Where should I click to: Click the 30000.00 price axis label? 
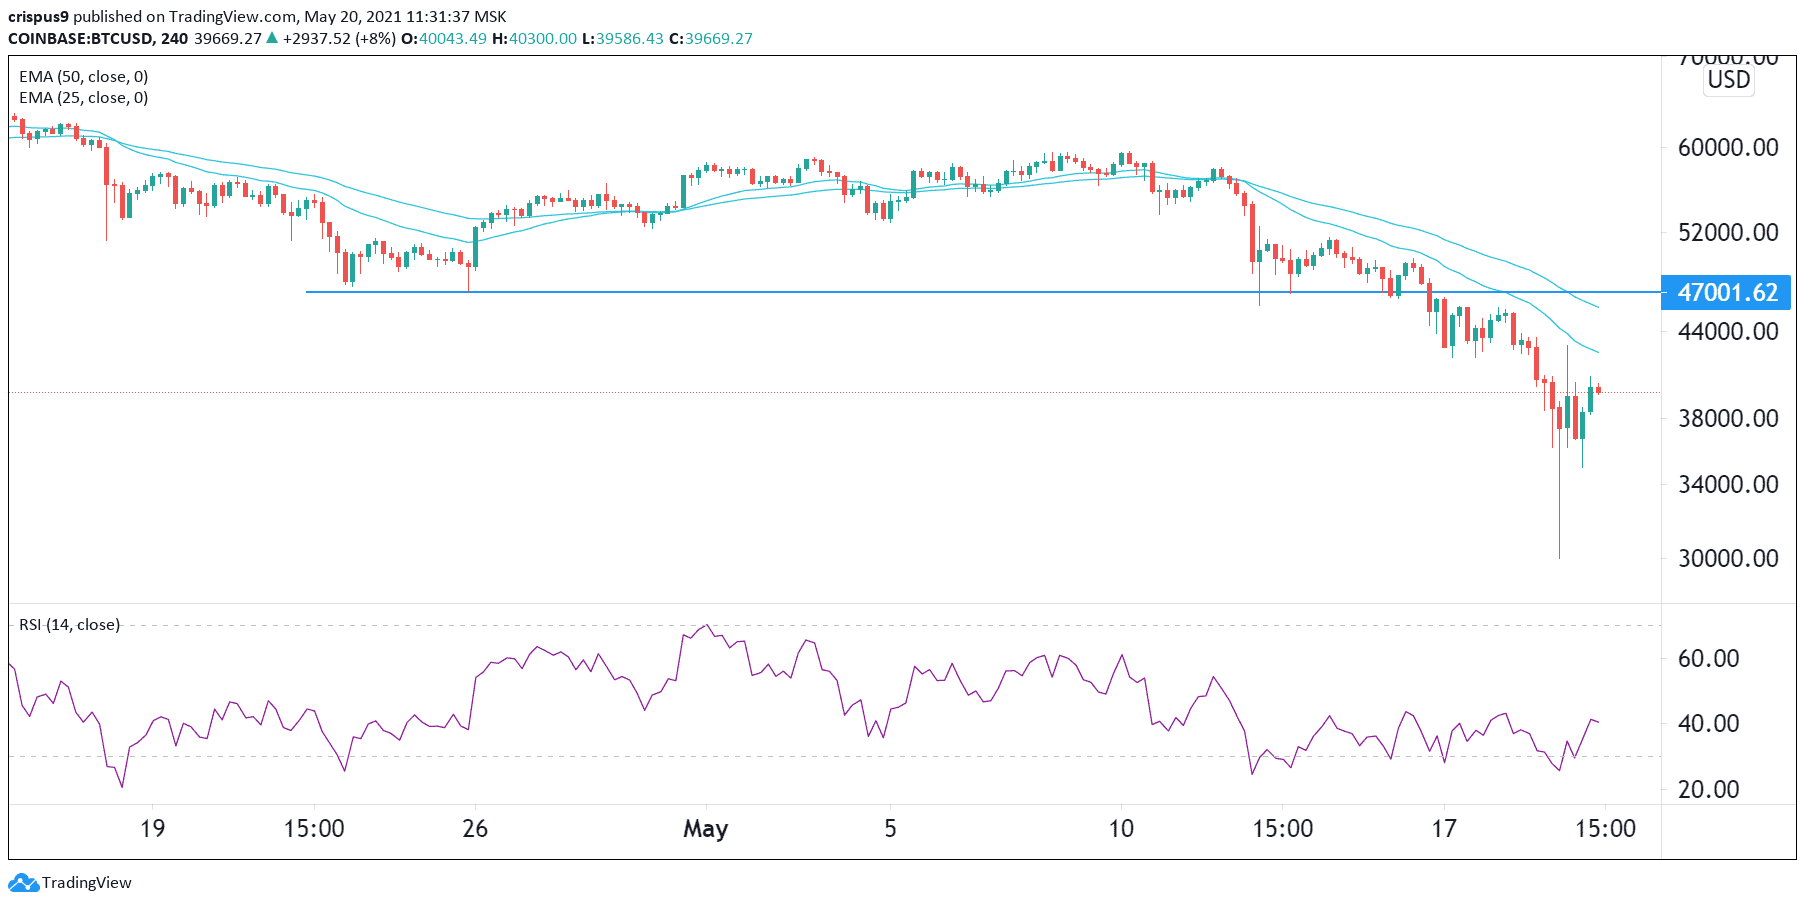(1728, 559)
